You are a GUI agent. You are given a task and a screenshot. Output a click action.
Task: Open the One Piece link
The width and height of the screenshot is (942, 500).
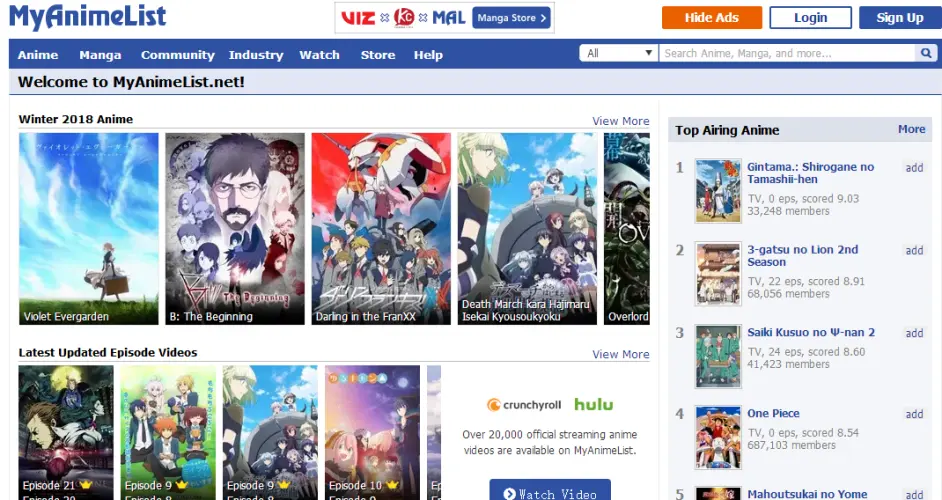(773, 413)
